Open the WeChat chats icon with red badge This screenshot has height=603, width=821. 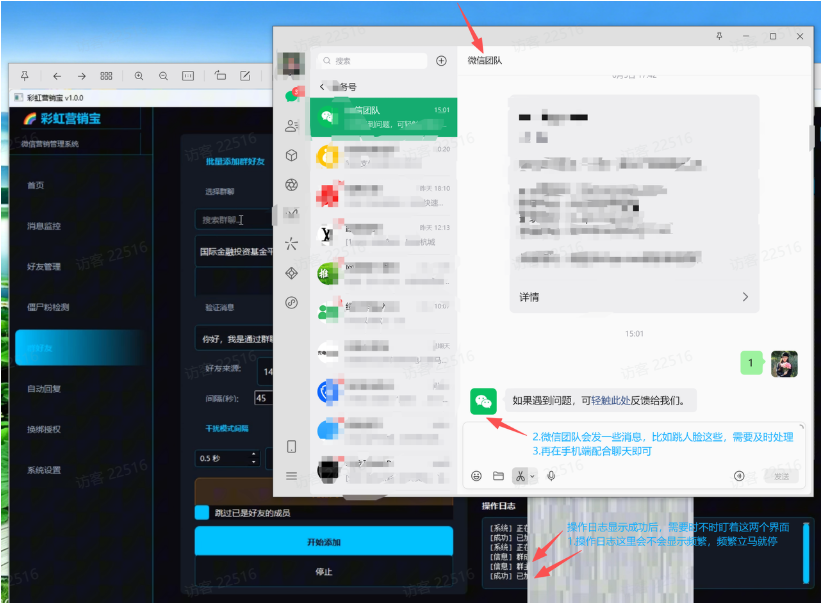click(x=292, y=95)
